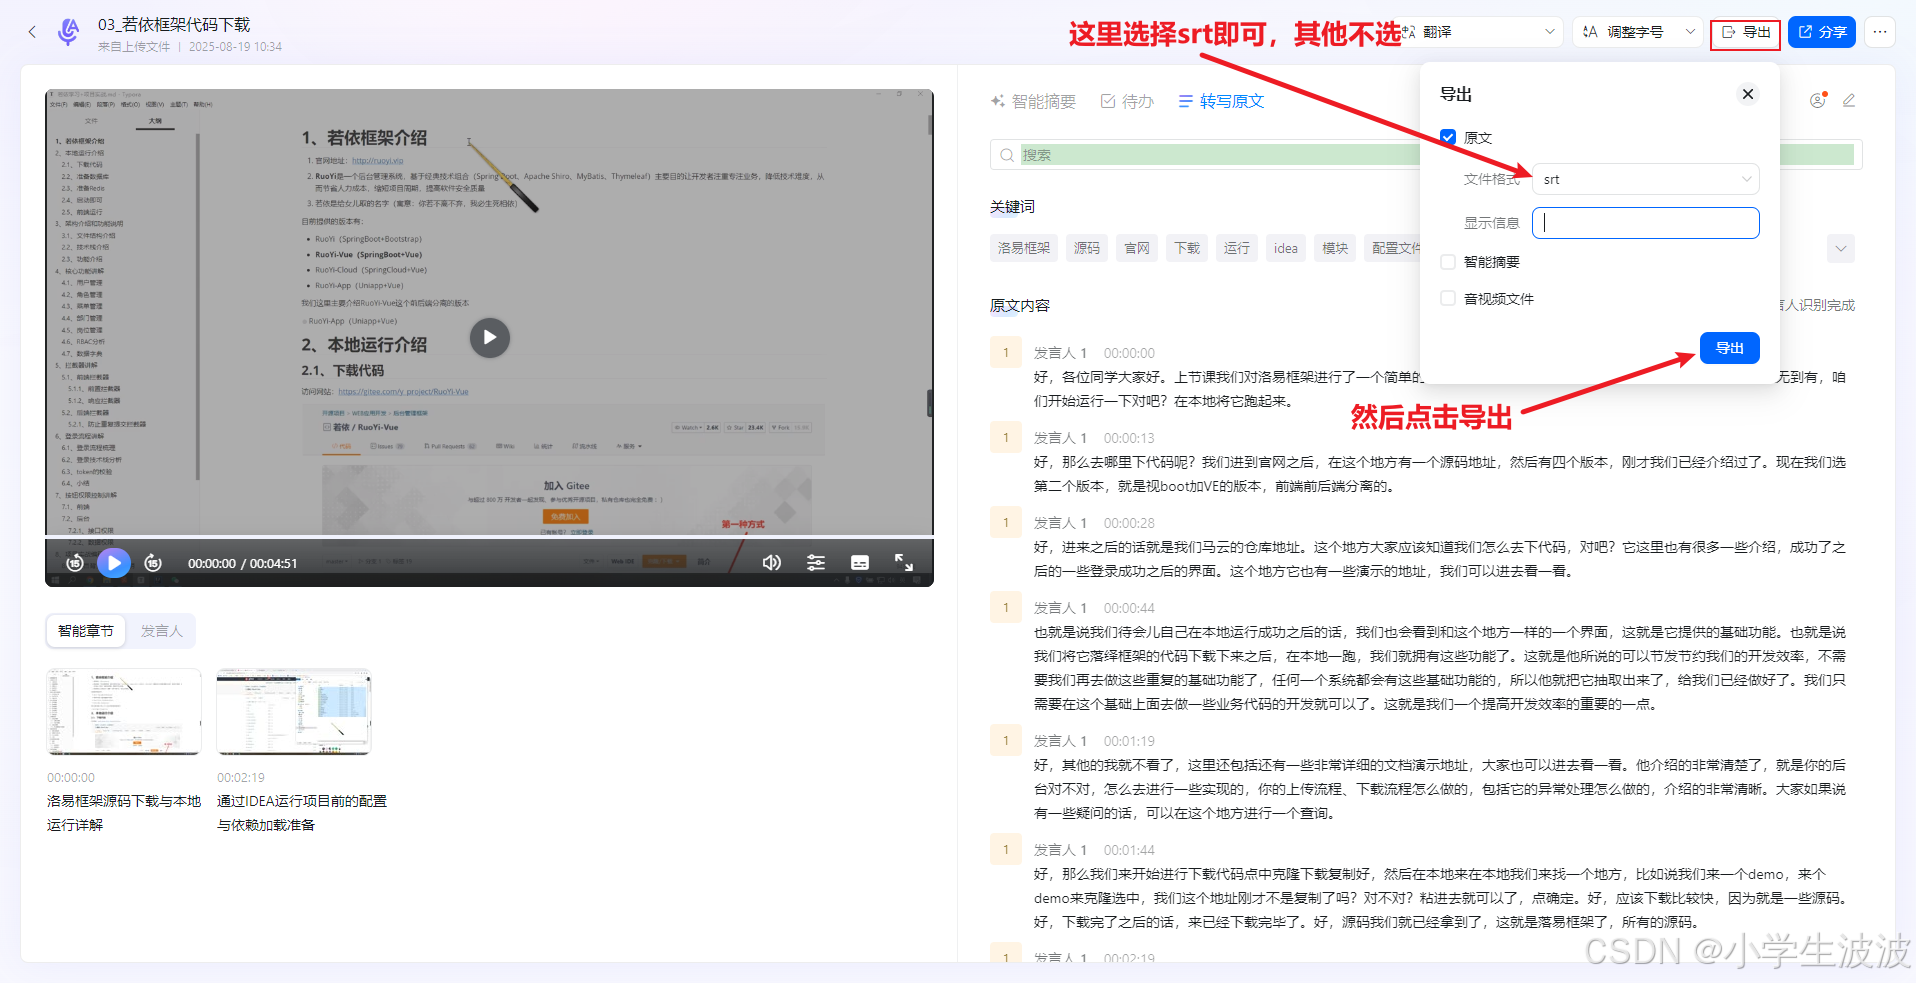Rewind 15 seconds in player
The width and height of the screenshot is (1916, 983).
click(x=74, y=563)
